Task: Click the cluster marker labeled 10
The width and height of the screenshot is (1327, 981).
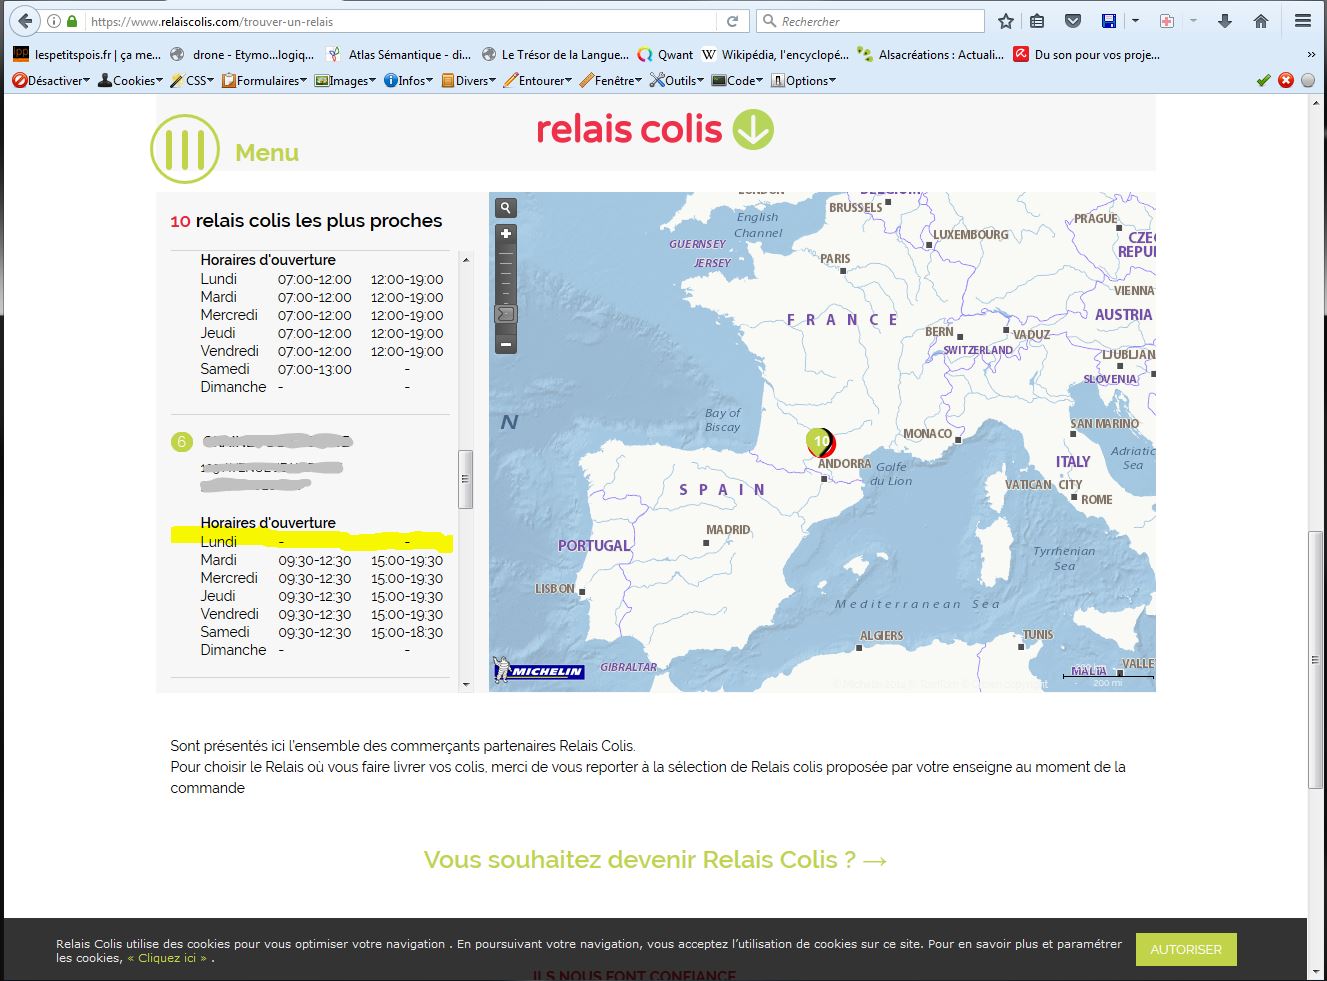Action: [820, 441]
